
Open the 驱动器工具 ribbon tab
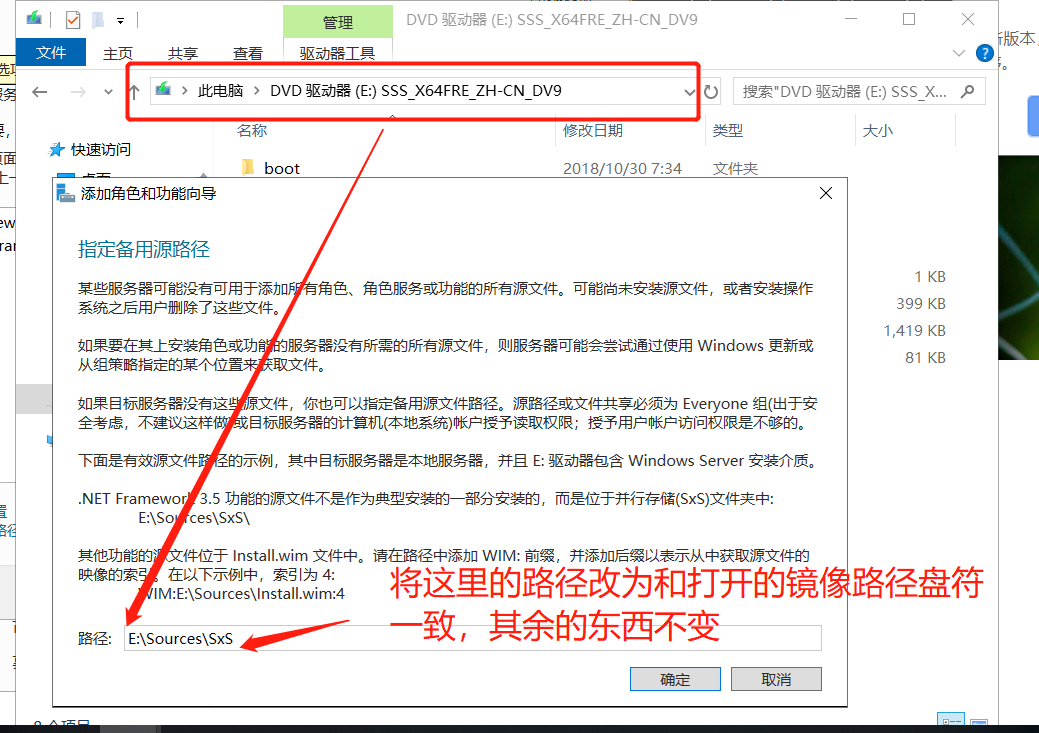337,53
